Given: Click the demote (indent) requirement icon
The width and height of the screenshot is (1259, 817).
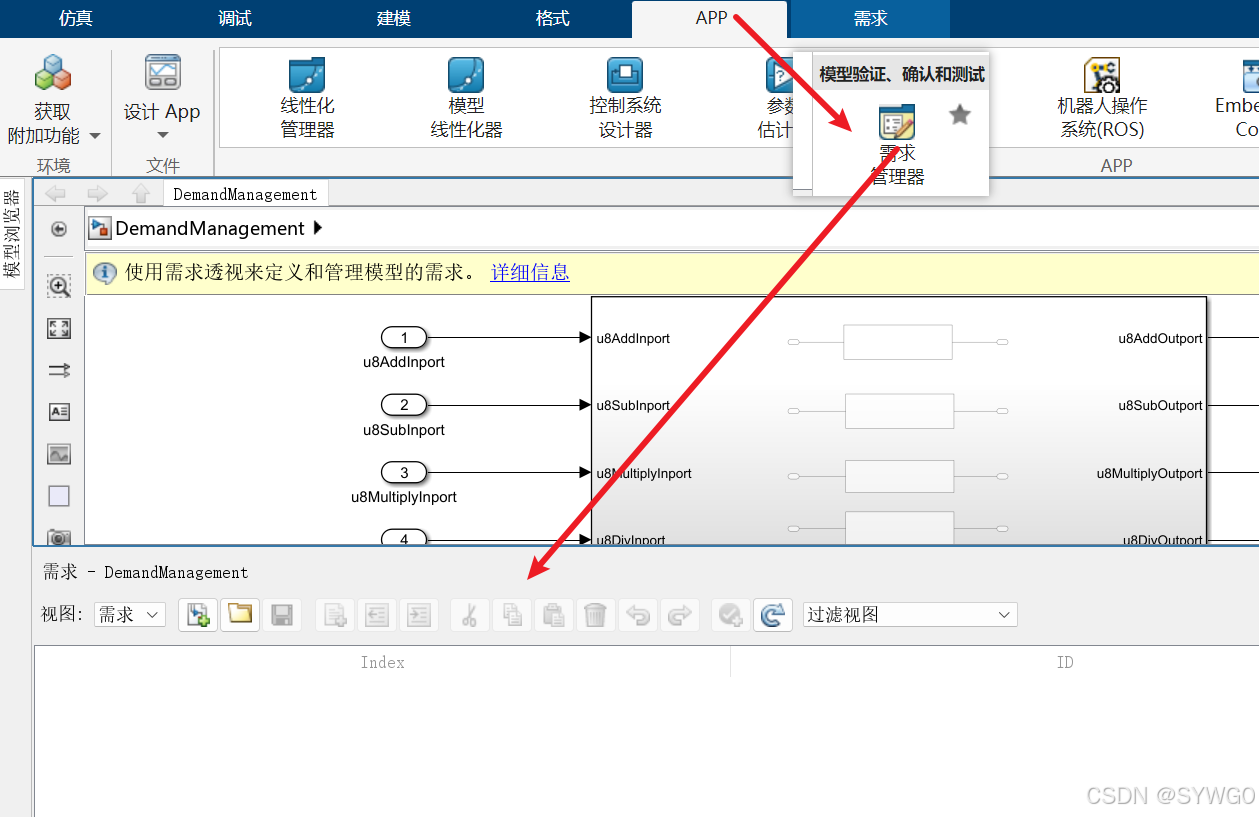Looking at the screenshot, I should click(x=419, y=614).
